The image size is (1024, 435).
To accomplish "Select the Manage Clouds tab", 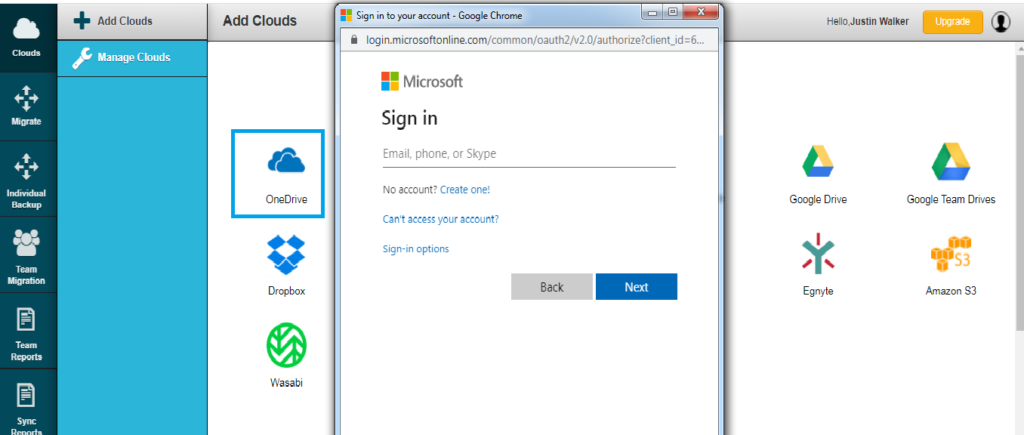I will 132,58.
